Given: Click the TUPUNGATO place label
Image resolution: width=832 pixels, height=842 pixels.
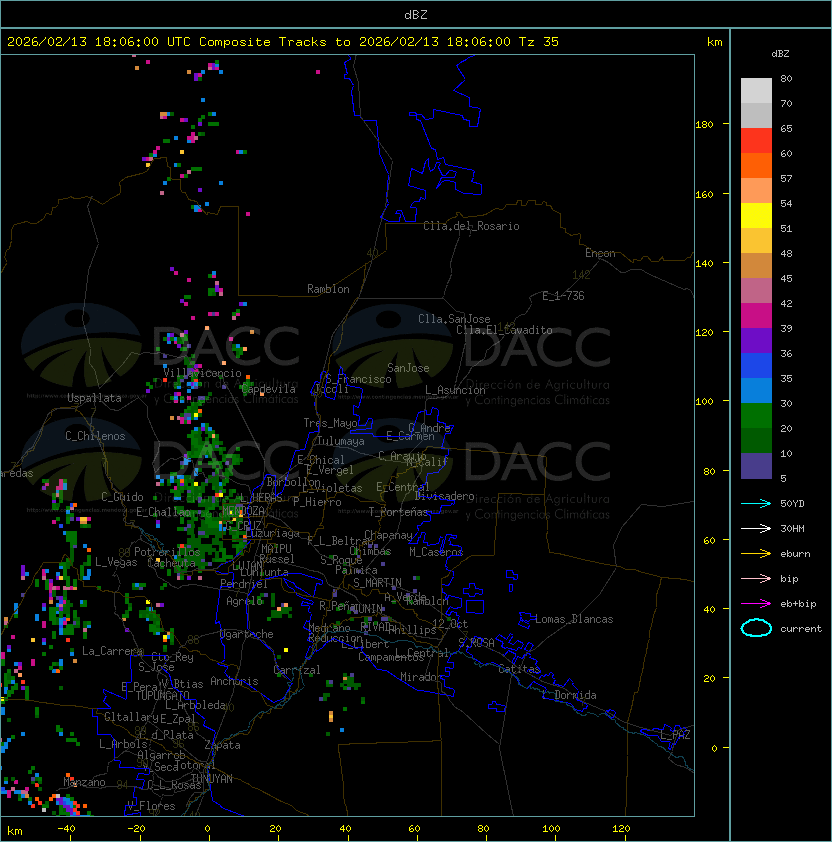Looking at the screenshot, I should point(162,695).
